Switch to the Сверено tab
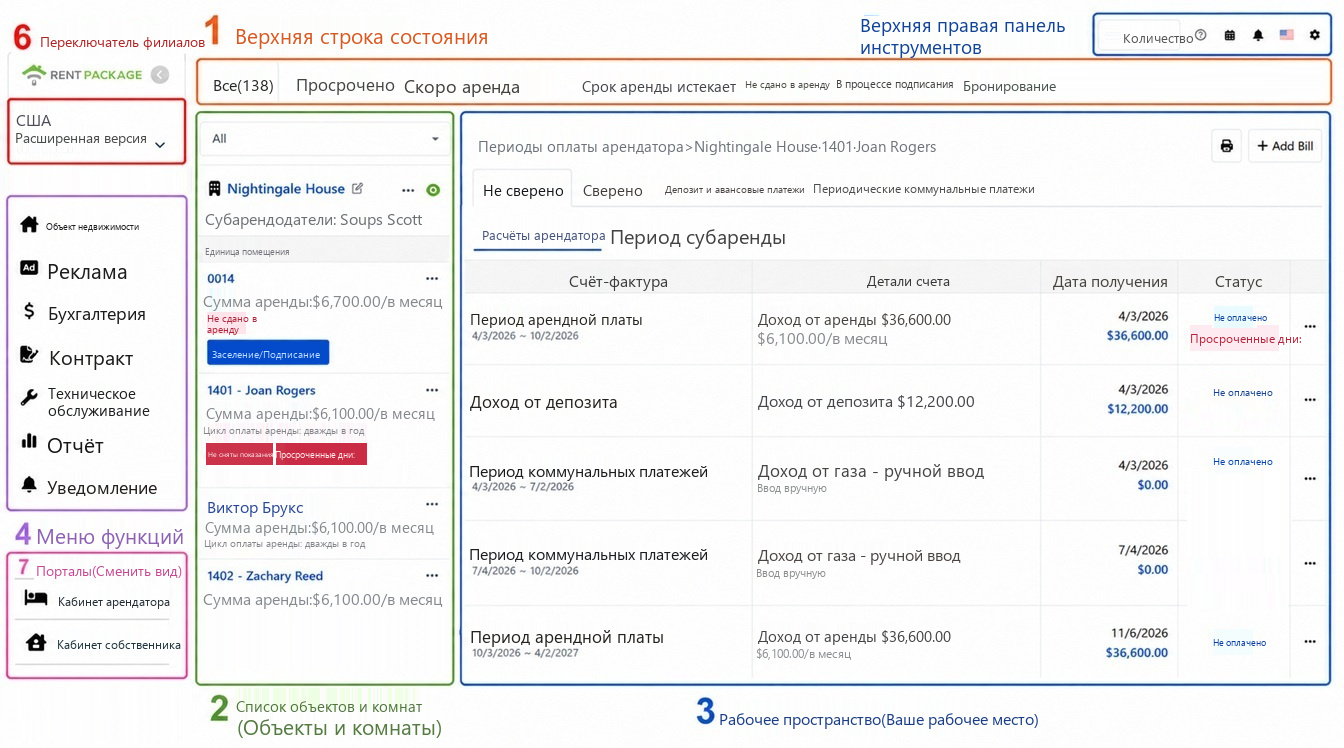 pos(613,190)
